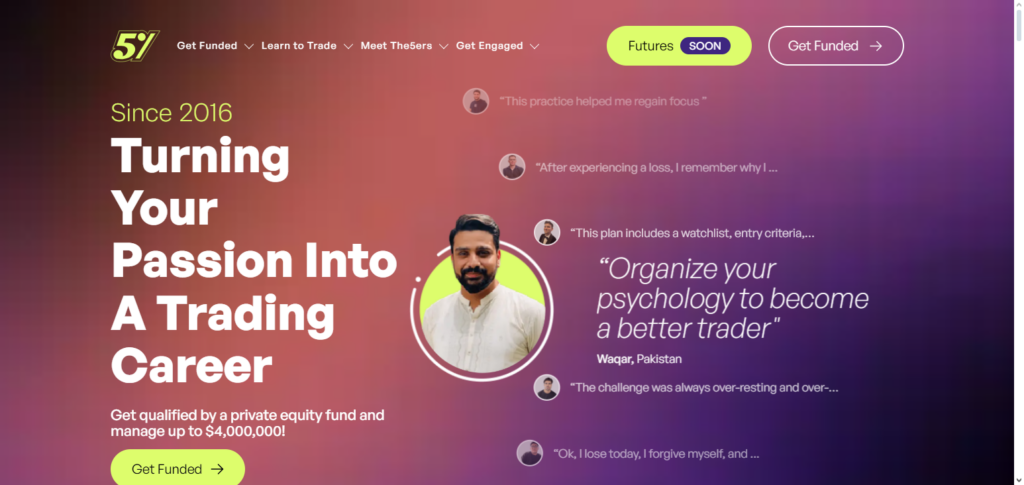The width and height of the screenshot is (1024, 485).
Task: Click the page's vertical scrollbar thumb
Action: point(1018,25)
